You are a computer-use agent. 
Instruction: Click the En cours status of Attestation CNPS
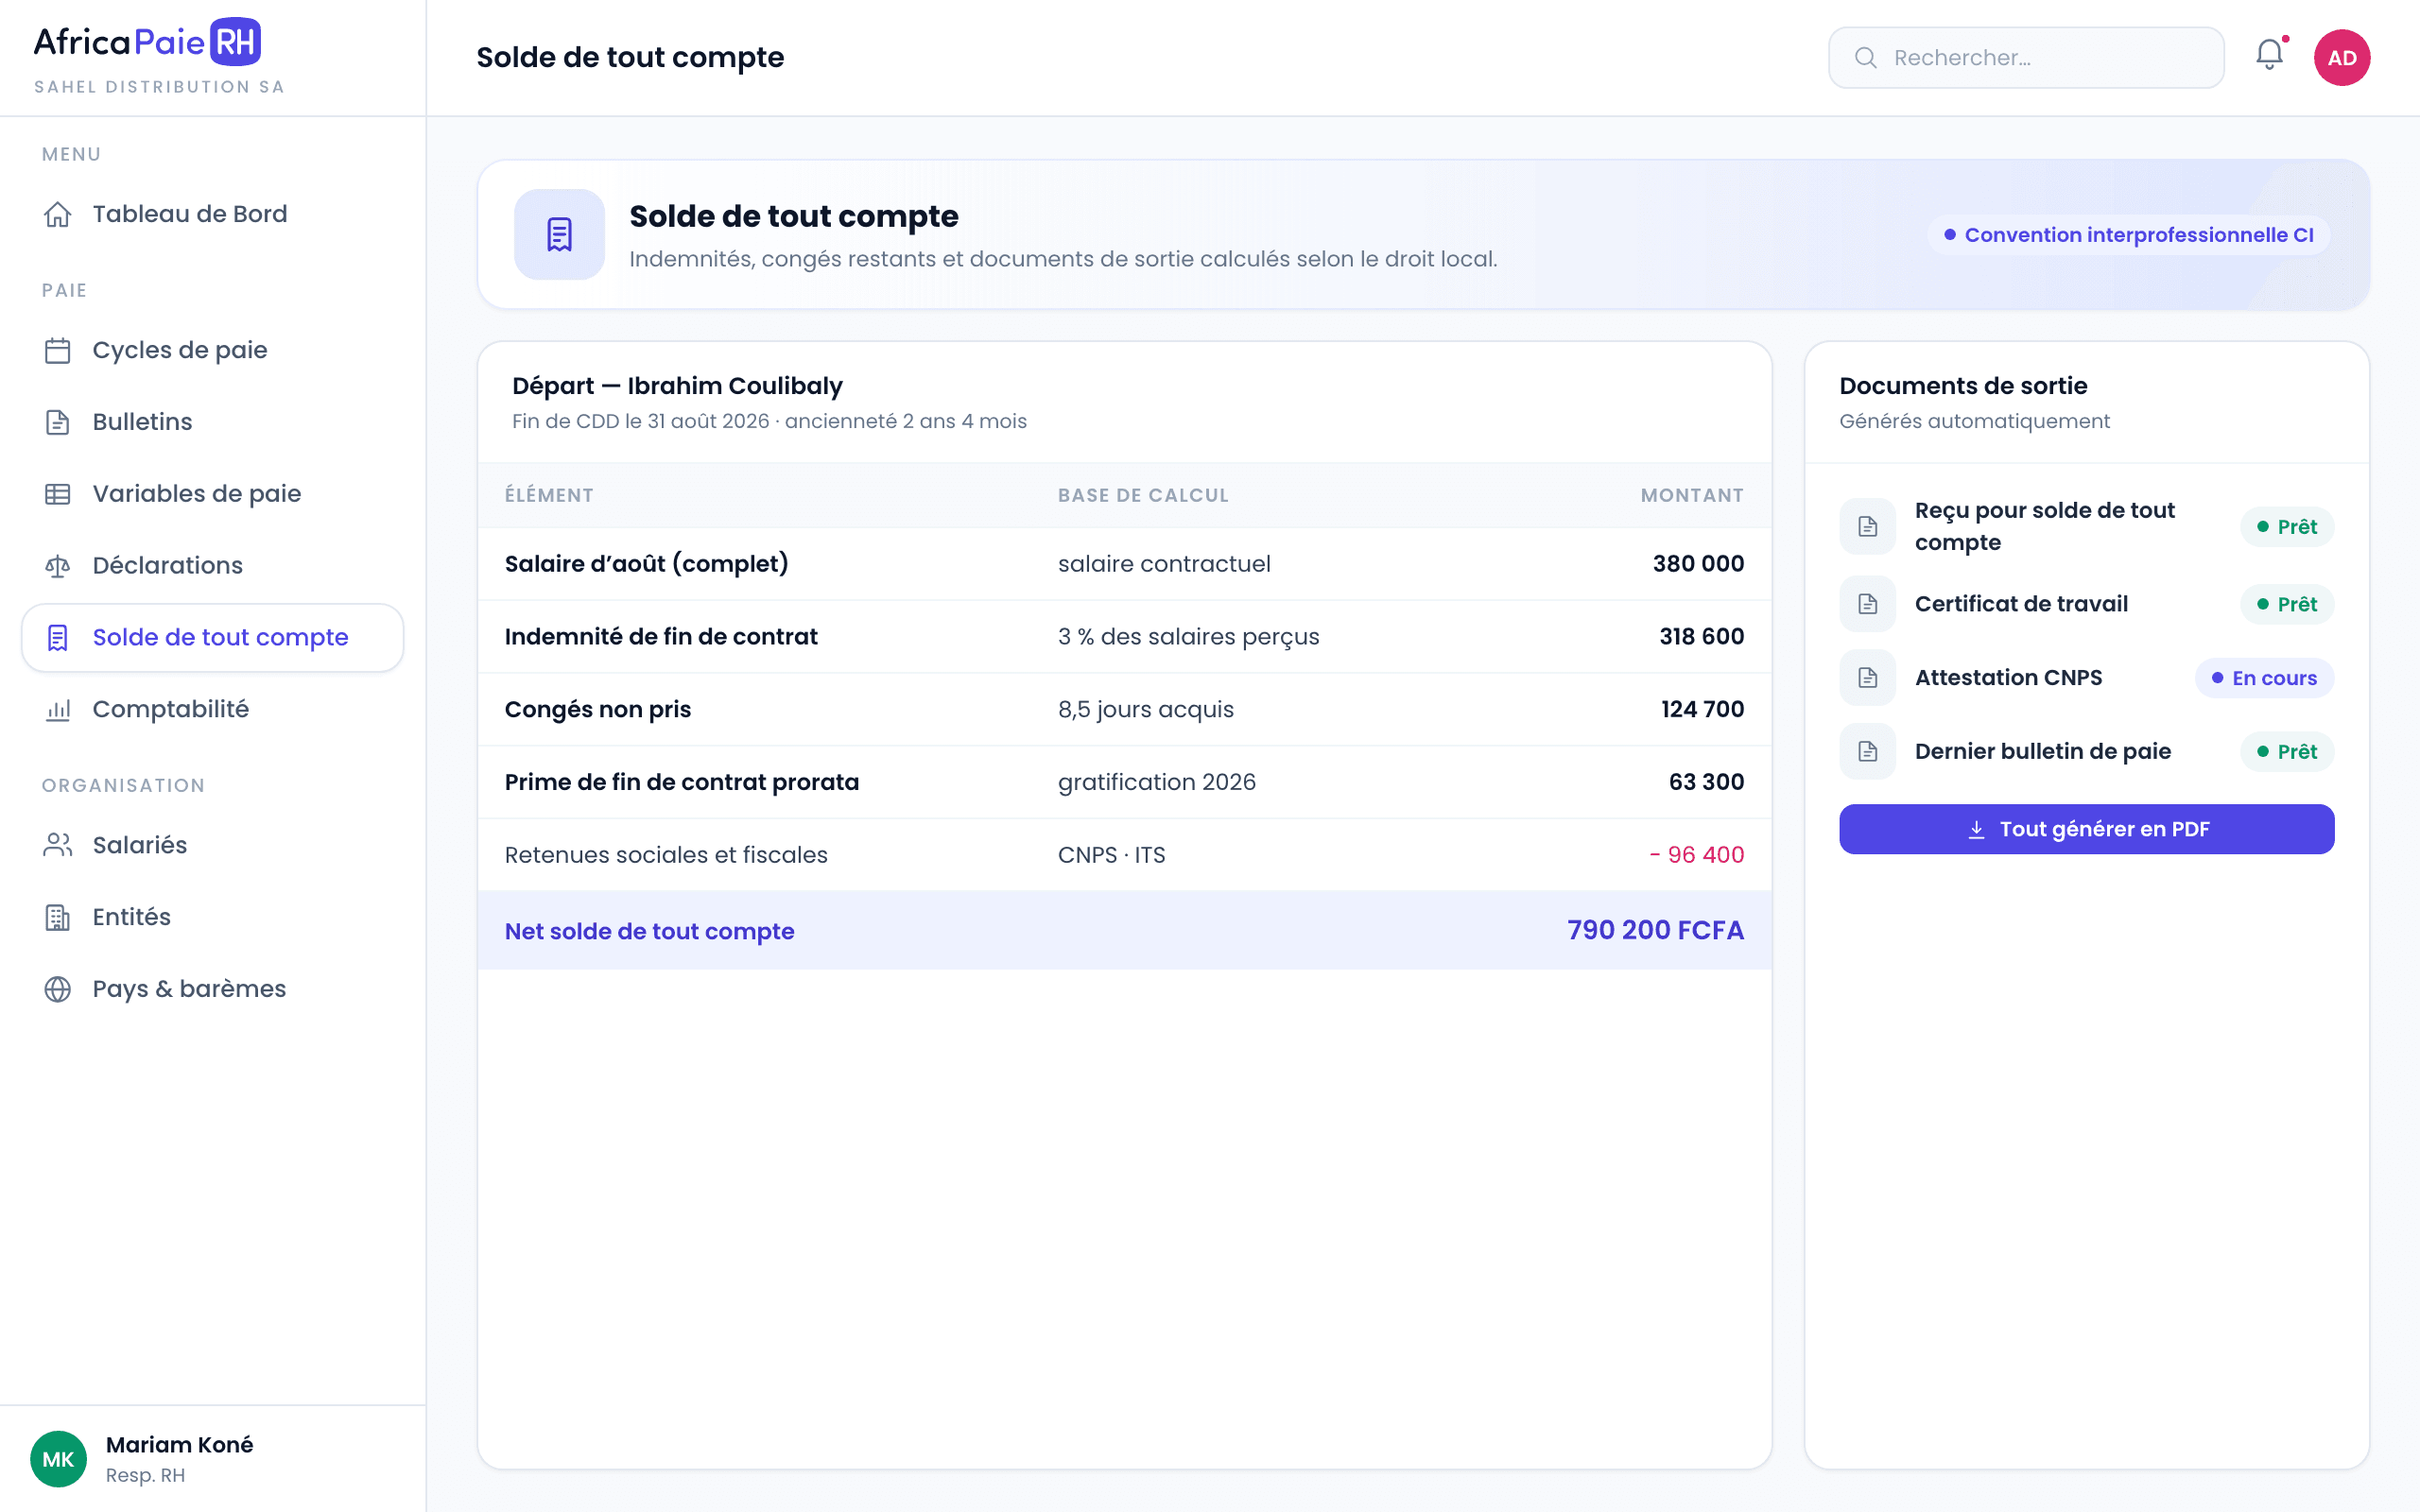pyautogui.click(x=2264, y=678)
